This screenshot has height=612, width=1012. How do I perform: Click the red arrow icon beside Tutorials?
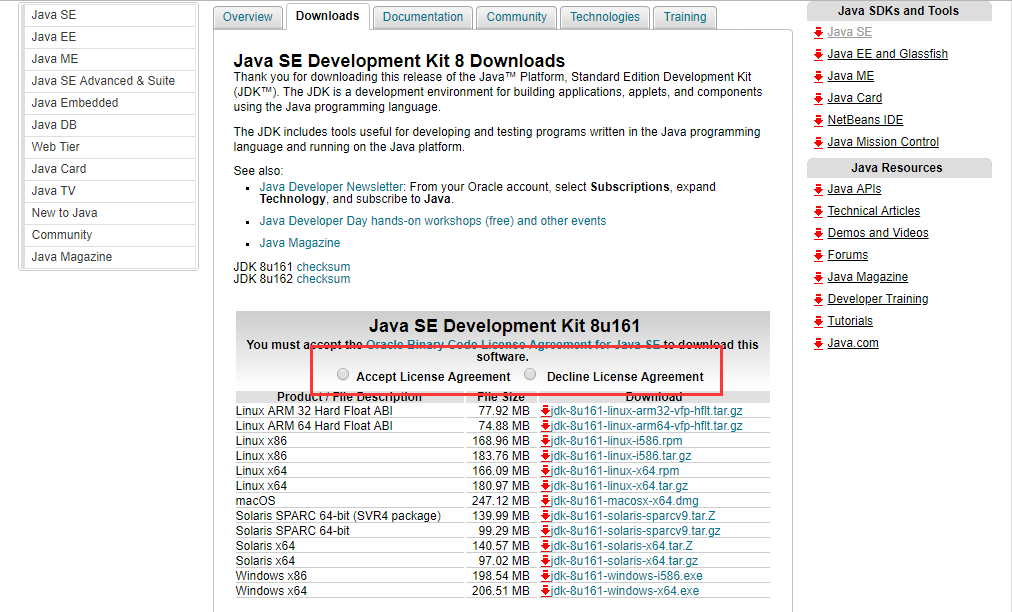pyautogui.click(x=818, y=321)
